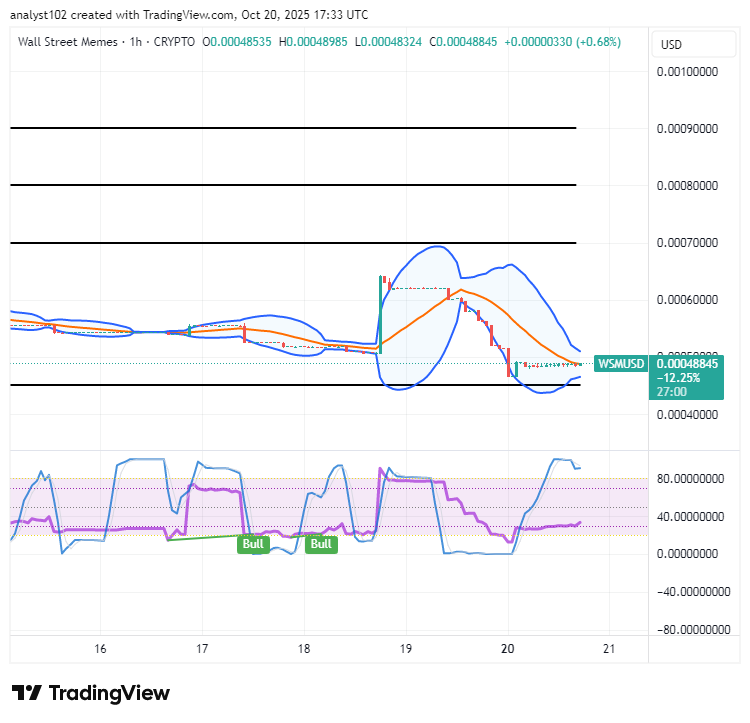Click the first green Bull signal label
Viewport: 750px width, 723px height.
point(253,544)
